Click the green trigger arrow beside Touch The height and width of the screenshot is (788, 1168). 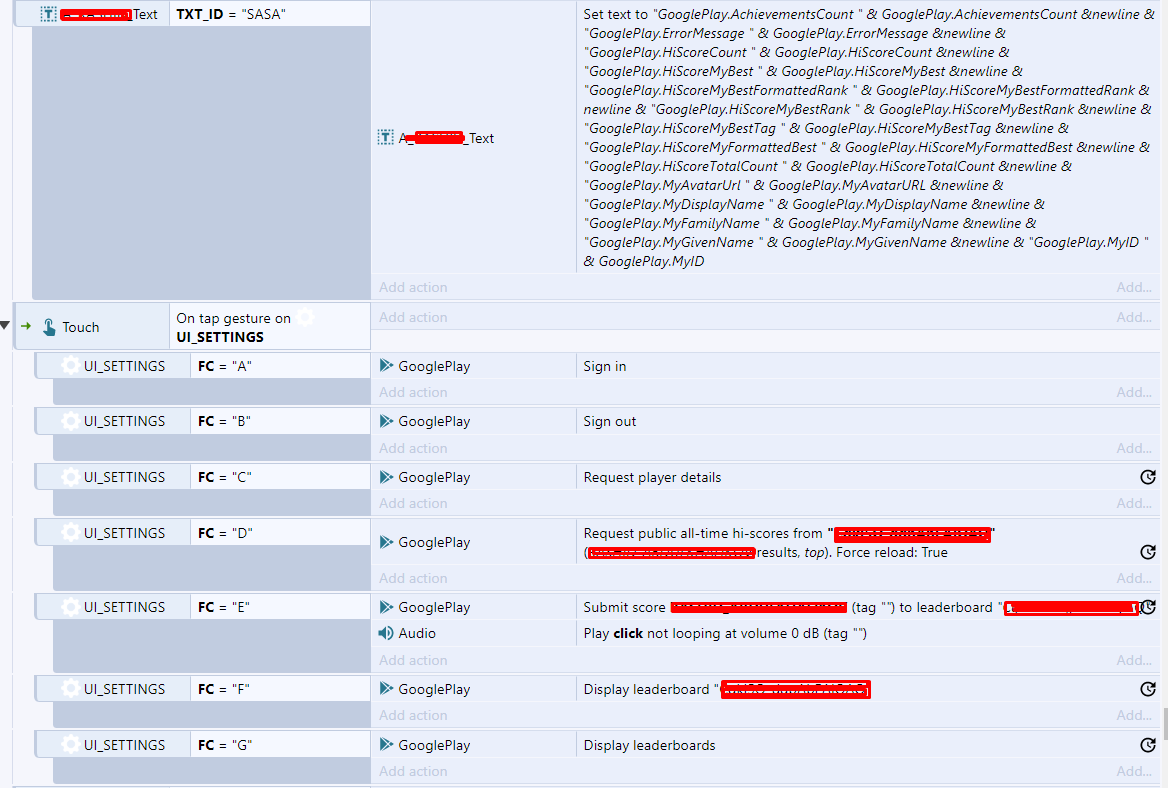pyautogui.click(x=26, y=326)
